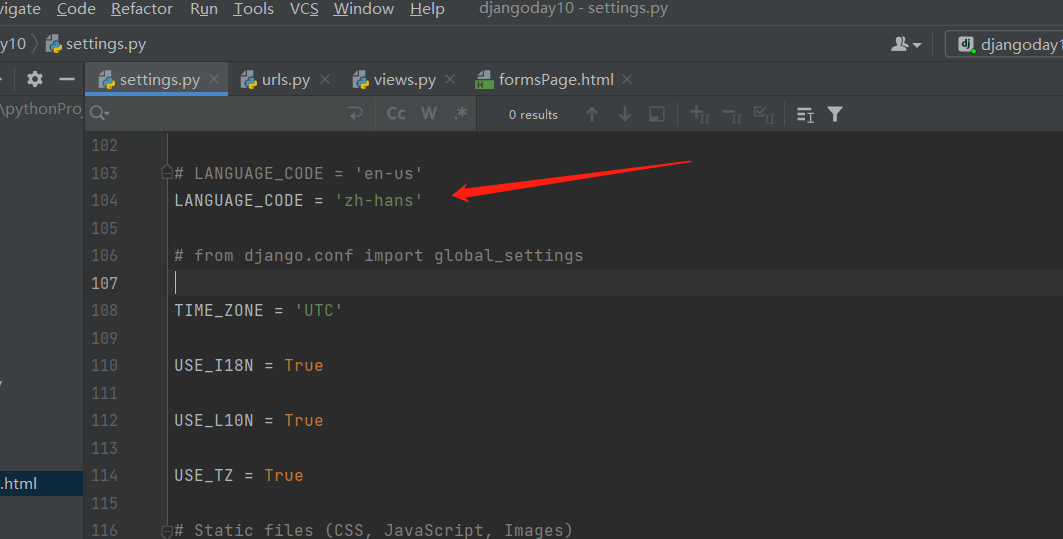This screenshot has height=539, width=1063.
Task: Open the user account dropdown
Action: 906,45
